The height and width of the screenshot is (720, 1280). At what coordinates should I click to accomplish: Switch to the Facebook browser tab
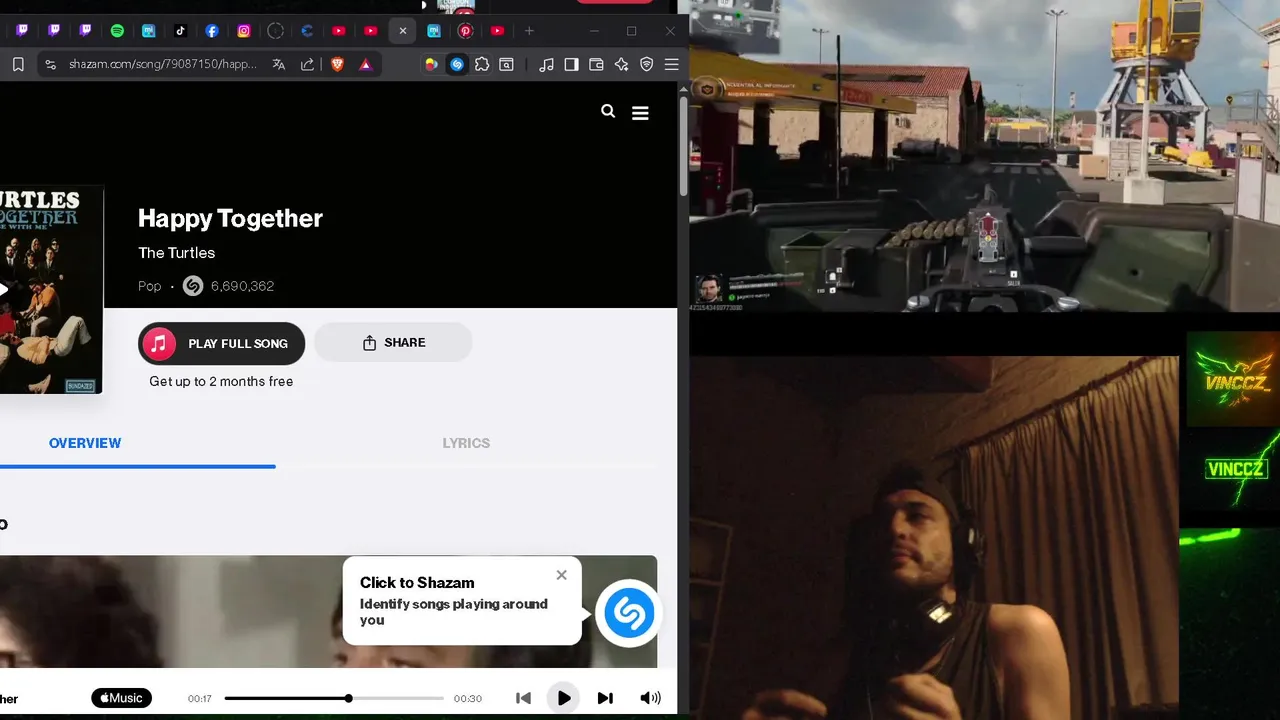coord(212,31)
